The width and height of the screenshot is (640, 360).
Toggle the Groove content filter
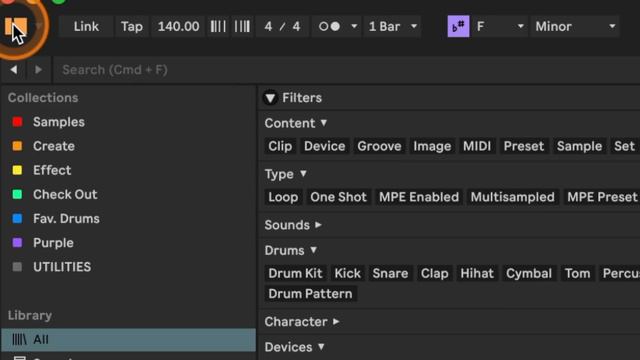[379, 146]
